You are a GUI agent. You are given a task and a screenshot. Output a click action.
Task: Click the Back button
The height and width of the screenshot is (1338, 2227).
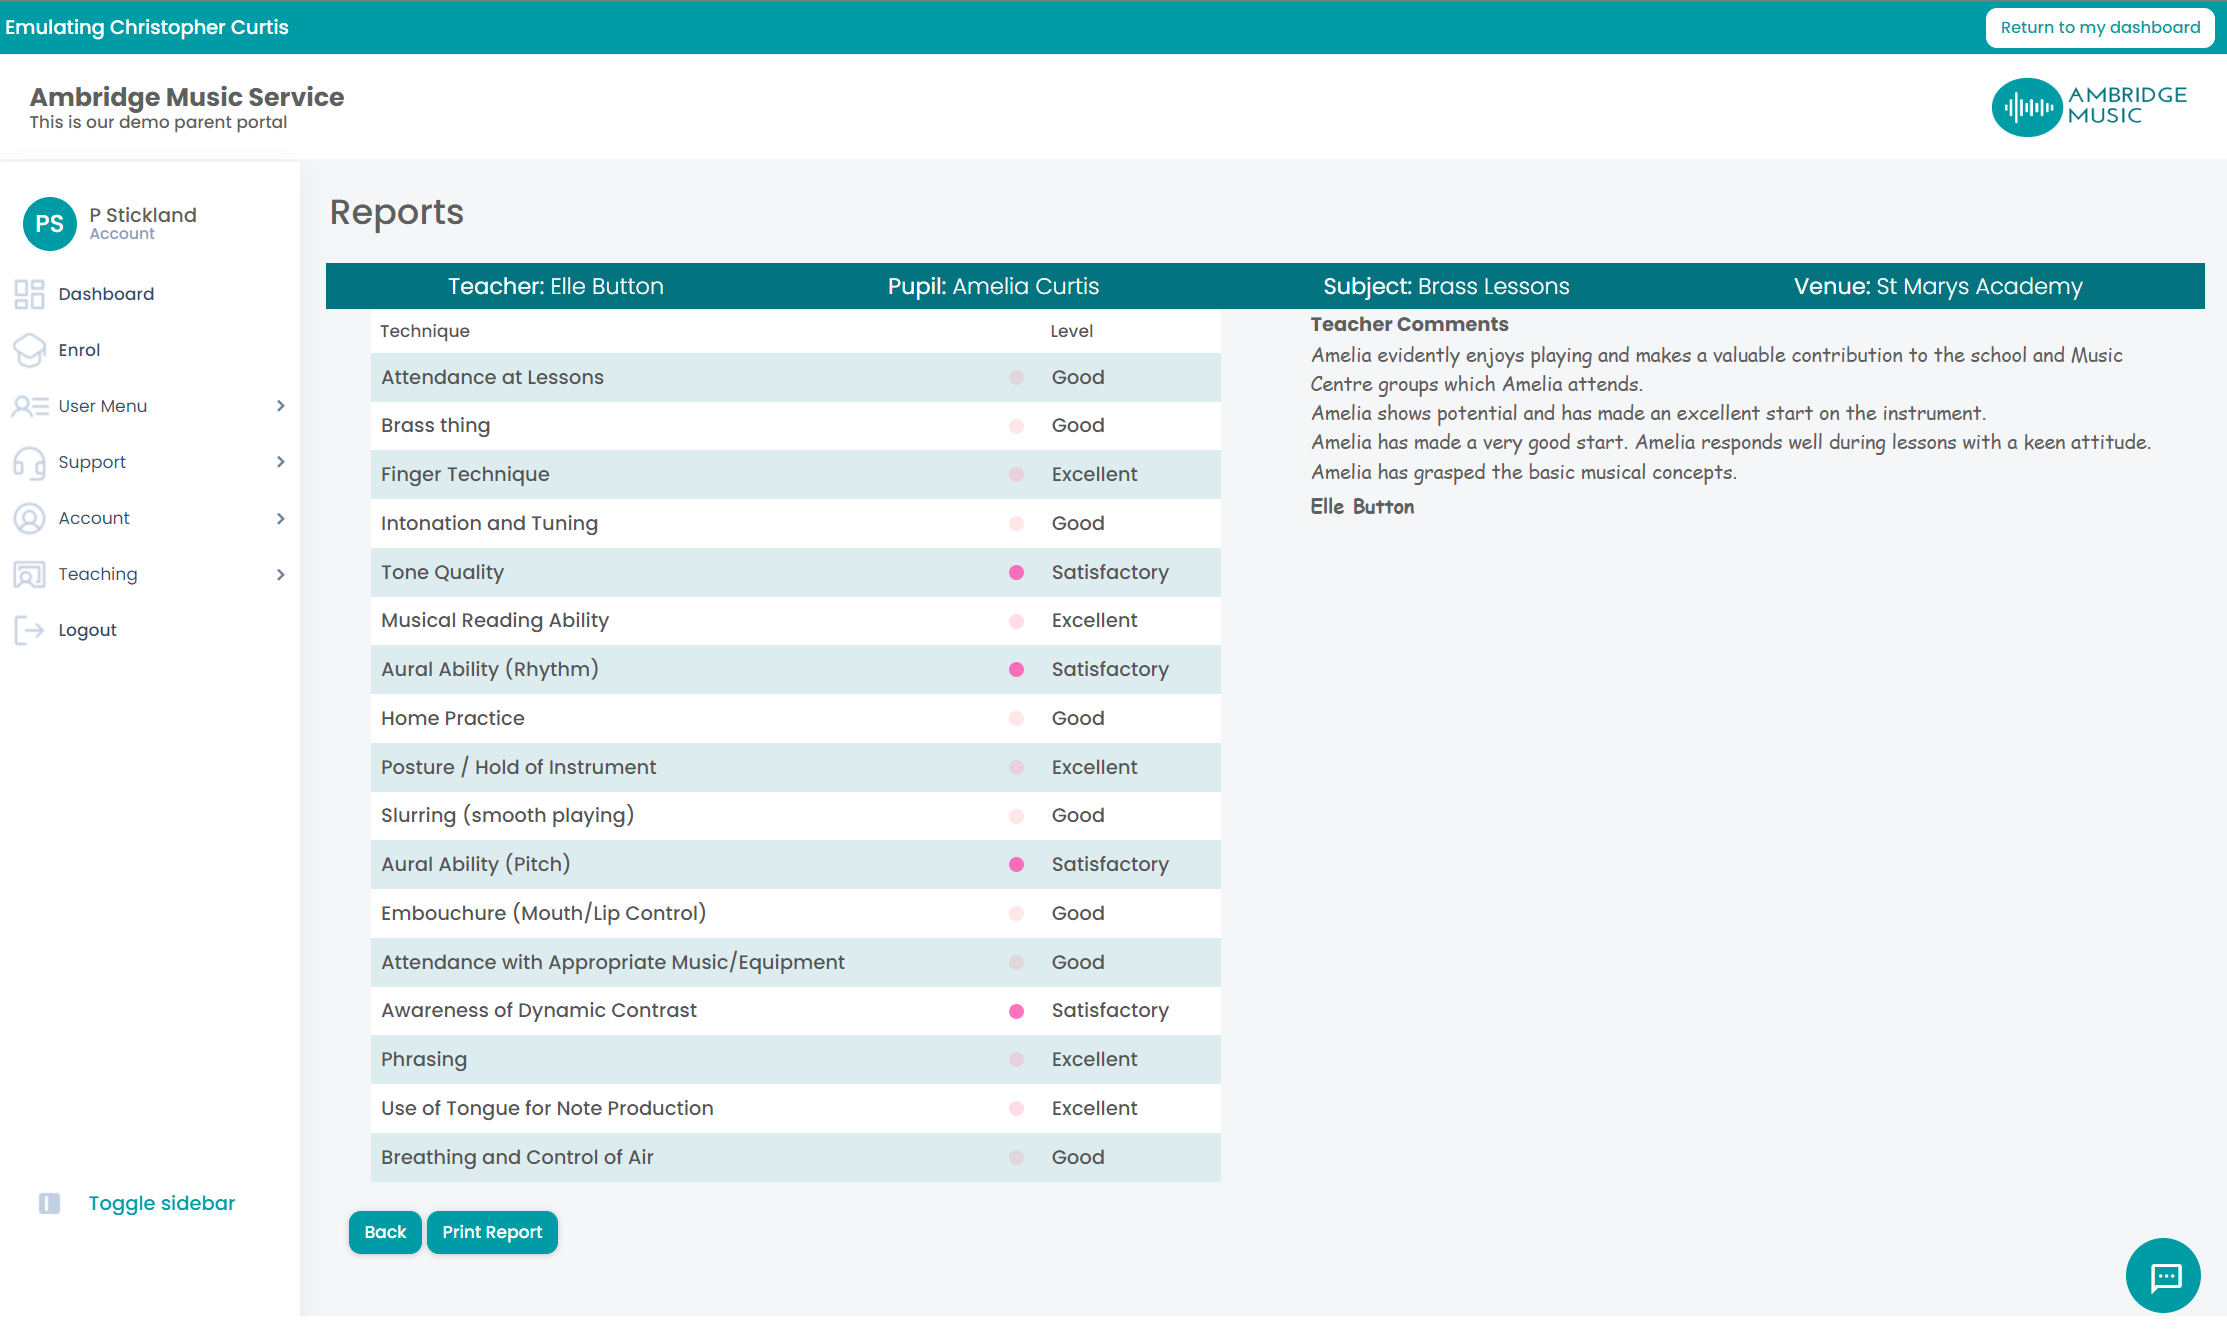pyautogui.click(x=385, y=1232)
